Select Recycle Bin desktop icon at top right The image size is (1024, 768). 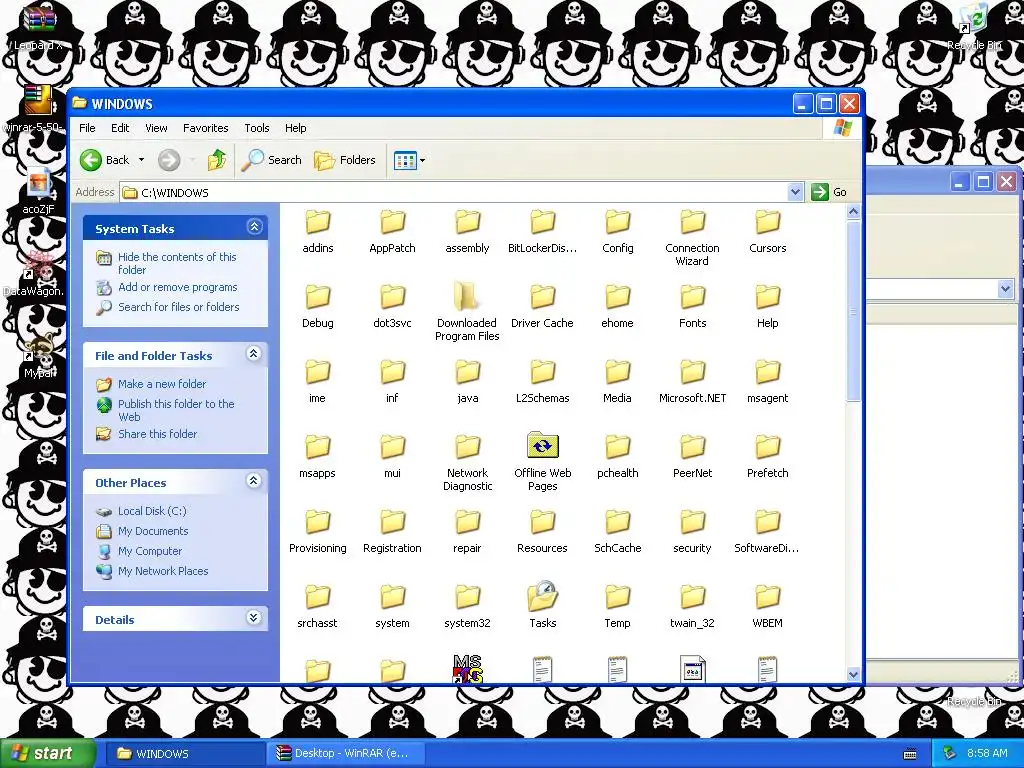tap(974, 26)
